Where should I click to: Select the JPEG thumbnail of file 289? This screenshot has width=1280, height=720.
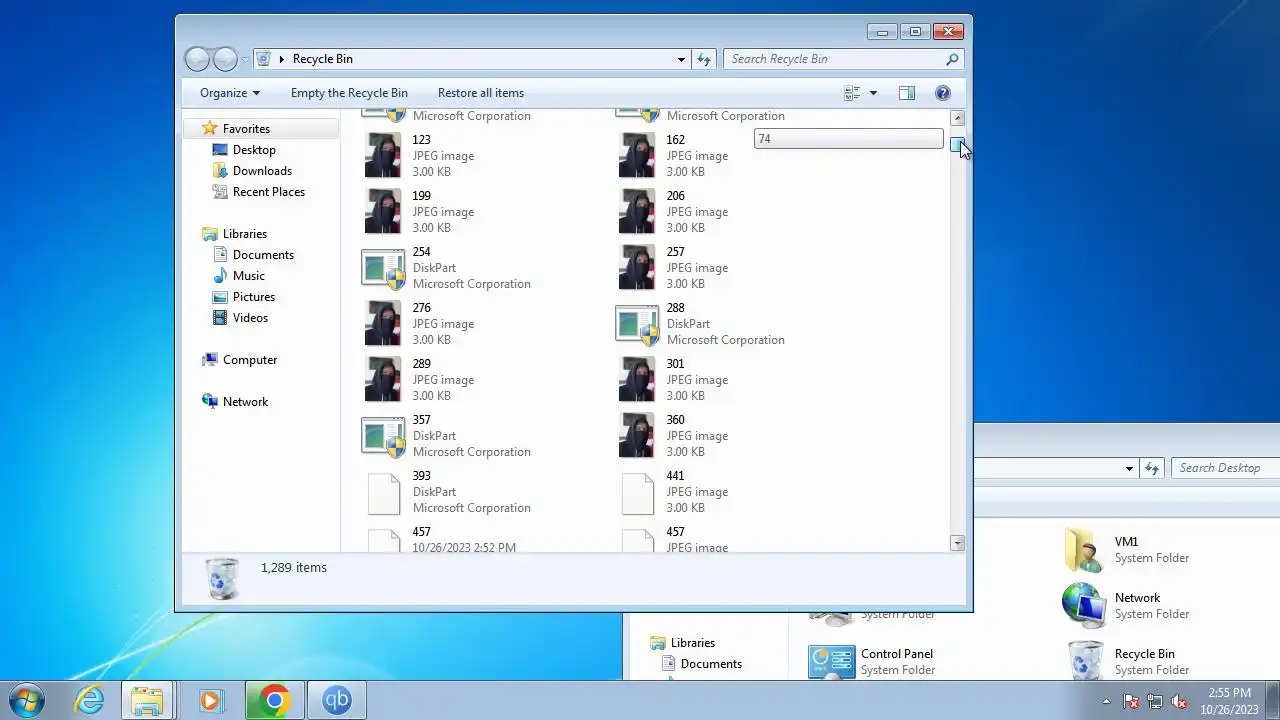click(x=383, y=380)
